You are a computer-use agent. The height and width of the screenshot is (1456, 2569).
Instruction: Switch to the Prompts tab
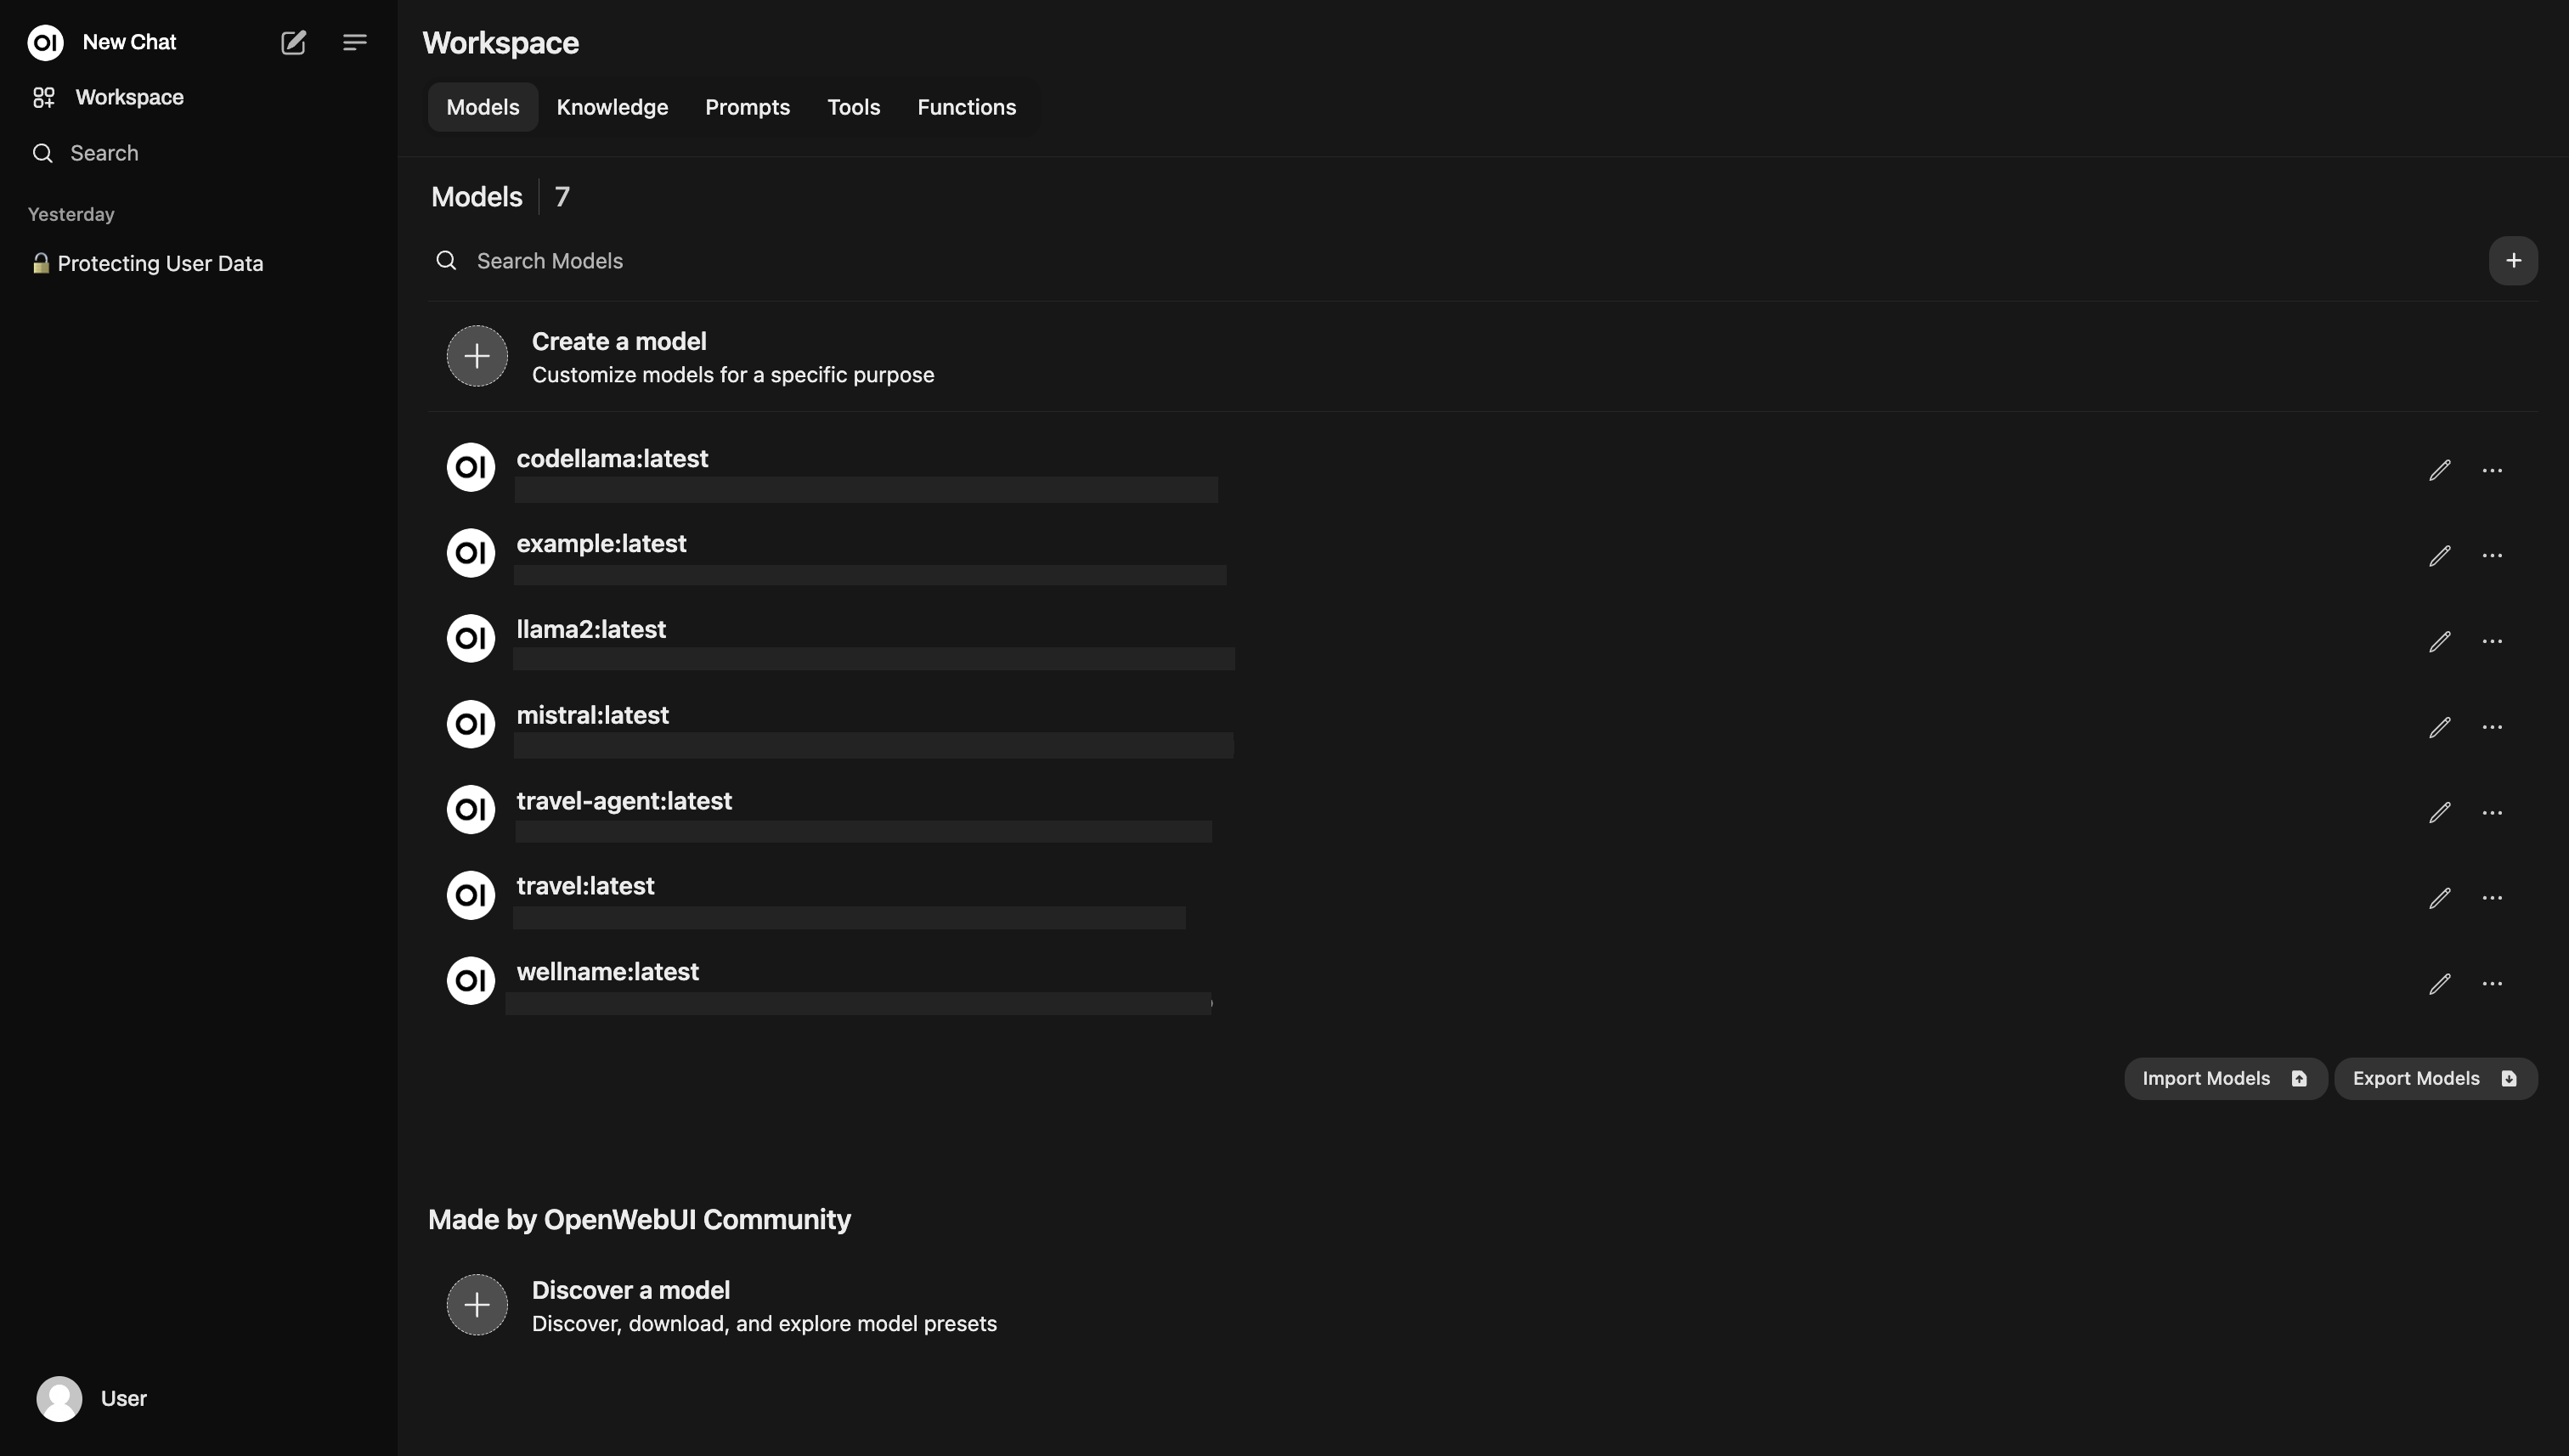coord(747,107)
